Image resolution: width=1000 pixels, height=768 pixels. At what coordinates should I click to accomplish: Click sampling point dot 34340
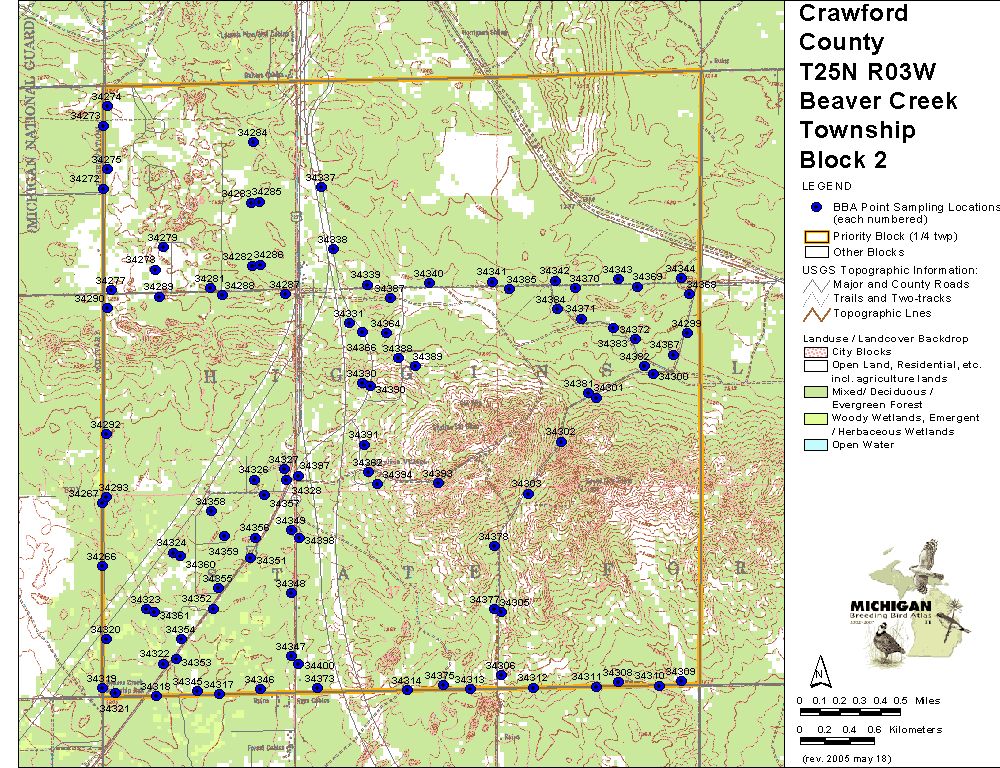coord(429,283)
